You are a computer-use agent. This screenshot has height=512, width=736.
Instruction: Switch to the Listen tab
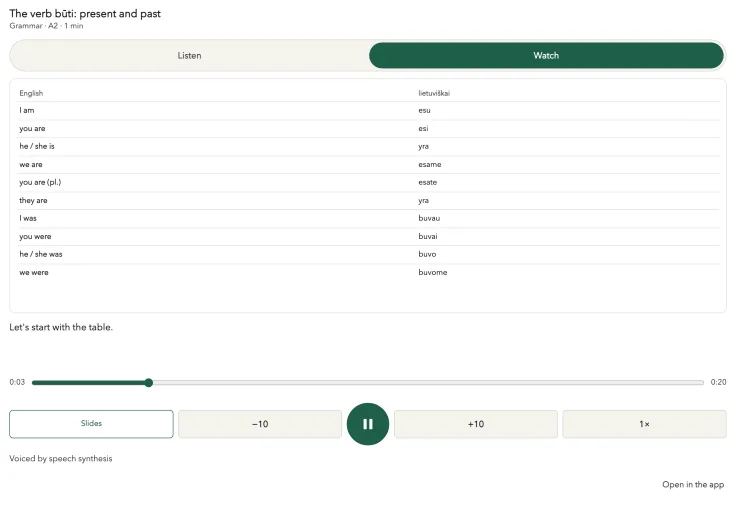click(189, 55)
